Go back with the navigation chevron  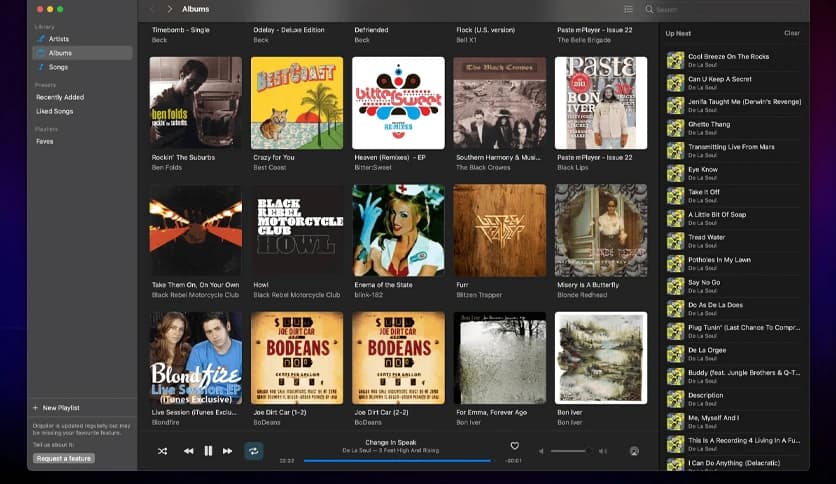tap(152, 9)
